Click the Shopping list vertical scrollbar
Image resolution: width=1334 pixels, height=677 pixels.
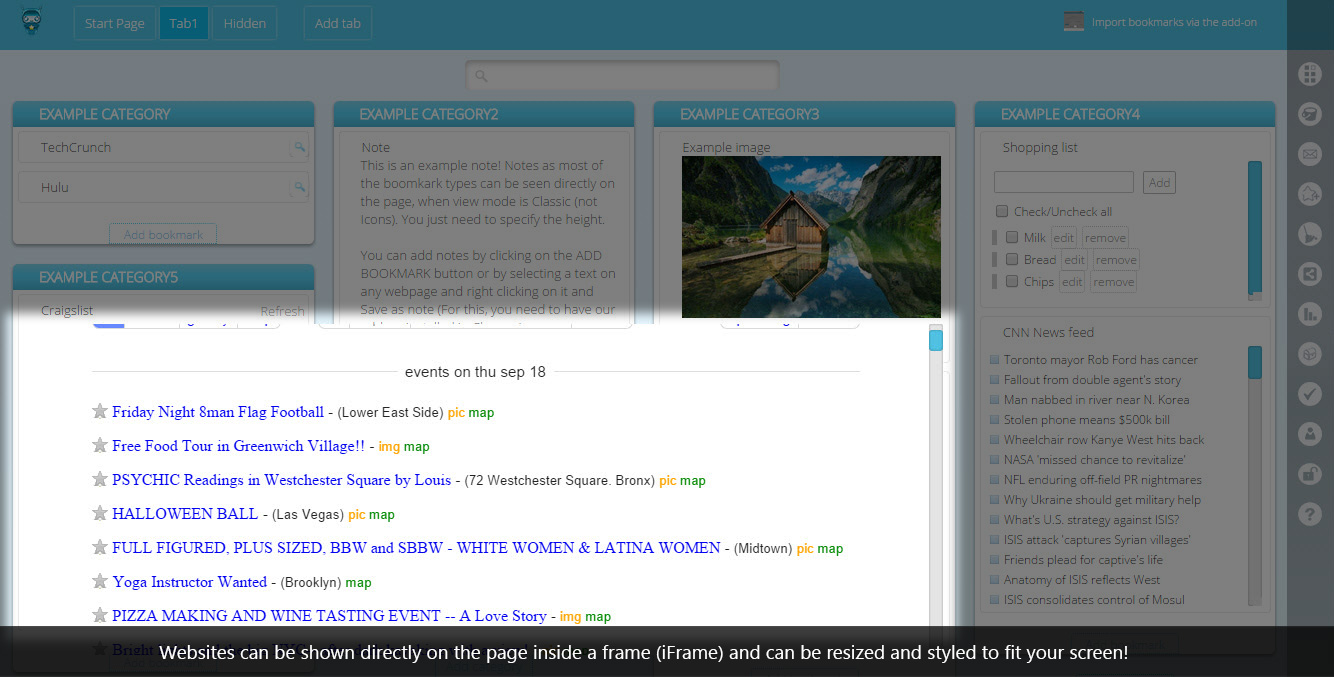point(1255,230)
